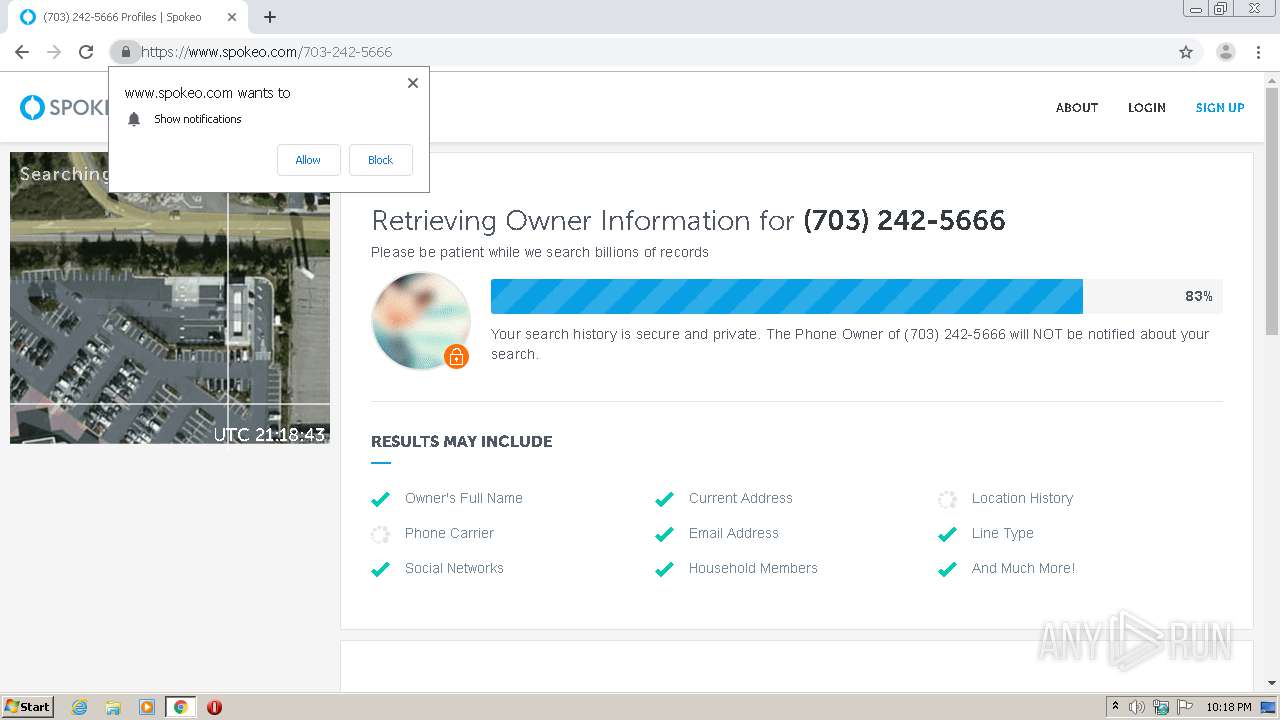Screen dimensions: 1280x720
Task: Click the 'RESULTS MAY INCLUDE' heading
Action: click(461, 441)
